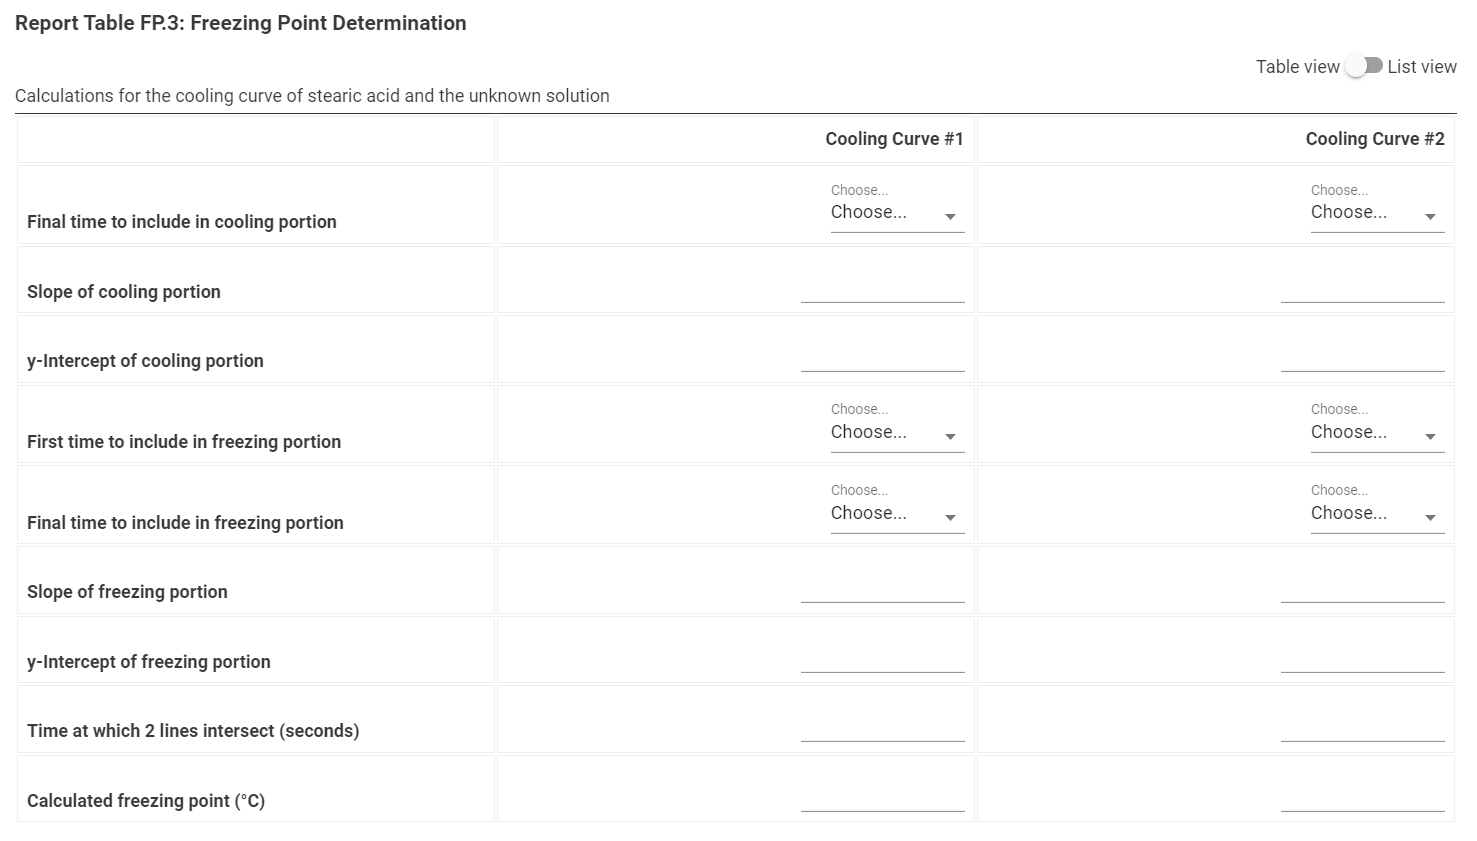Click Curve #2 slope of cooling portion field
The width and height of the screenshot is (1477, 841).
(1362, 290)
